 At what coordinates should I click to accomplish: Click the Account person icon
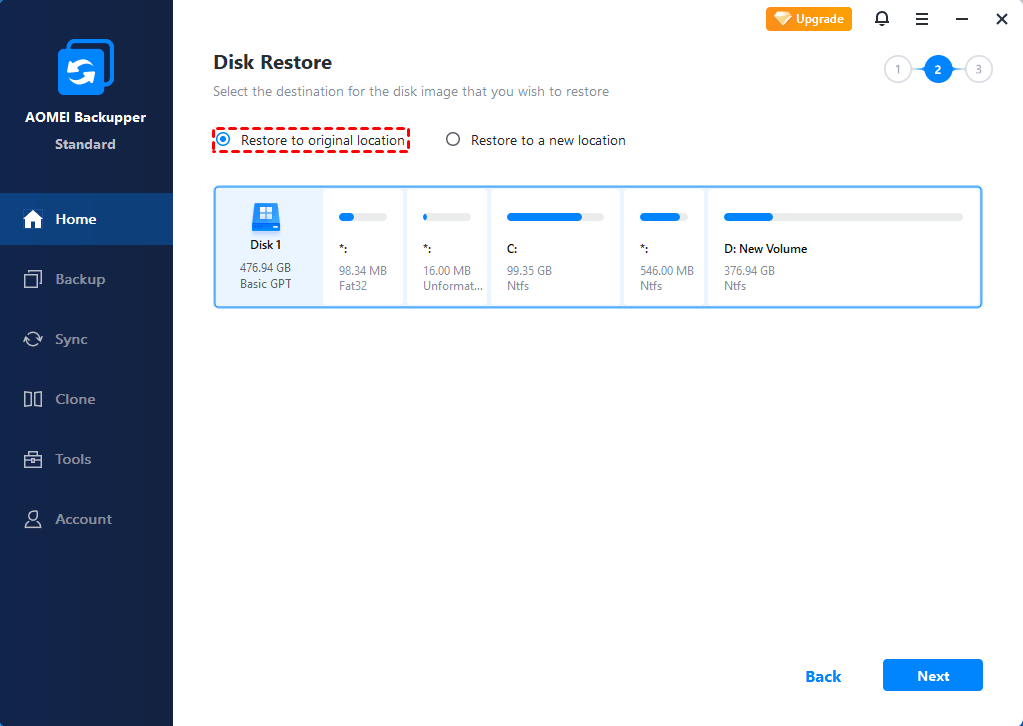pyautogui.click(x=33, y=519)
